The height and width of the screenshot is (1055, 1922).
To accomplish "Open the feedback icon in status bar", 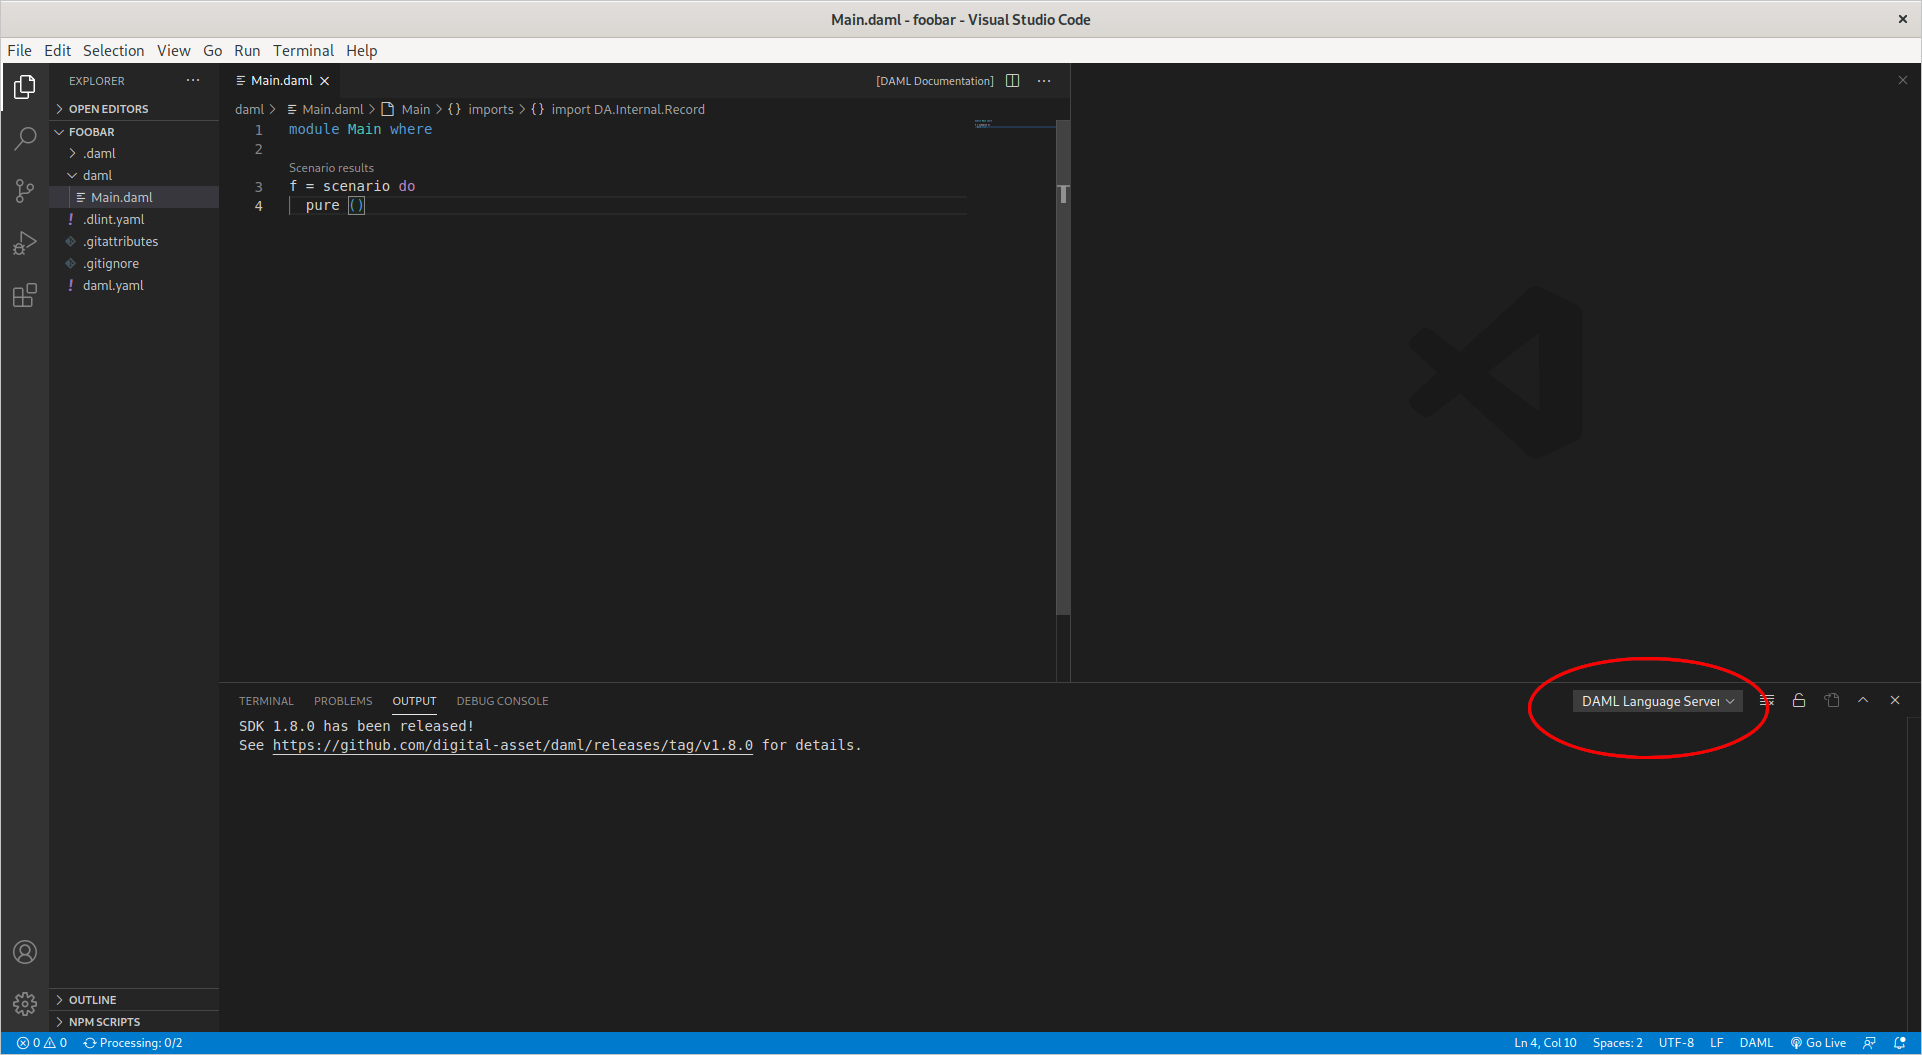I will click(x=1869, y=1043).
